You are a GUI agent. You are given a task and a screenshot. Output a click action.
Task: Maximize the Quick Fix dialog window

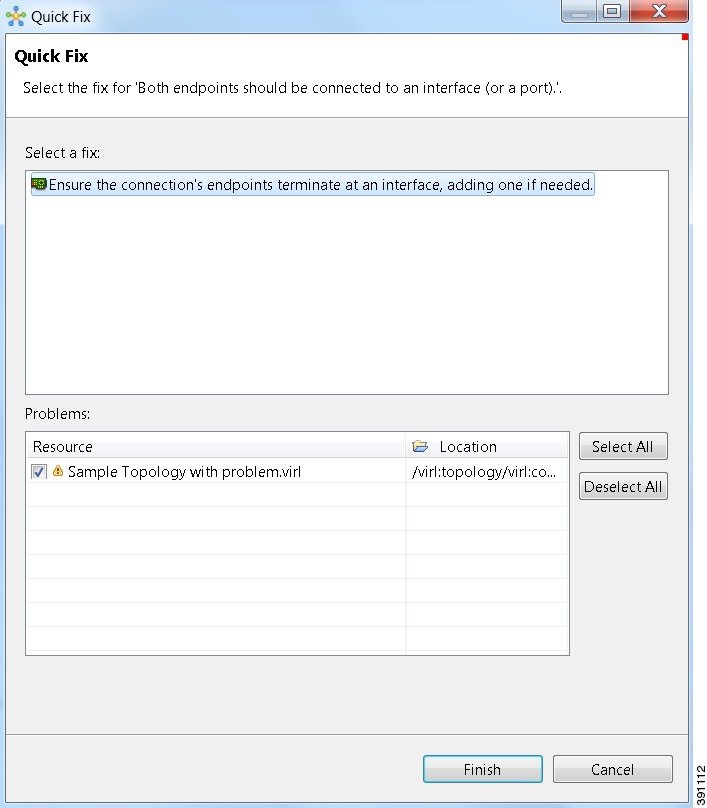tap(612, 12)
